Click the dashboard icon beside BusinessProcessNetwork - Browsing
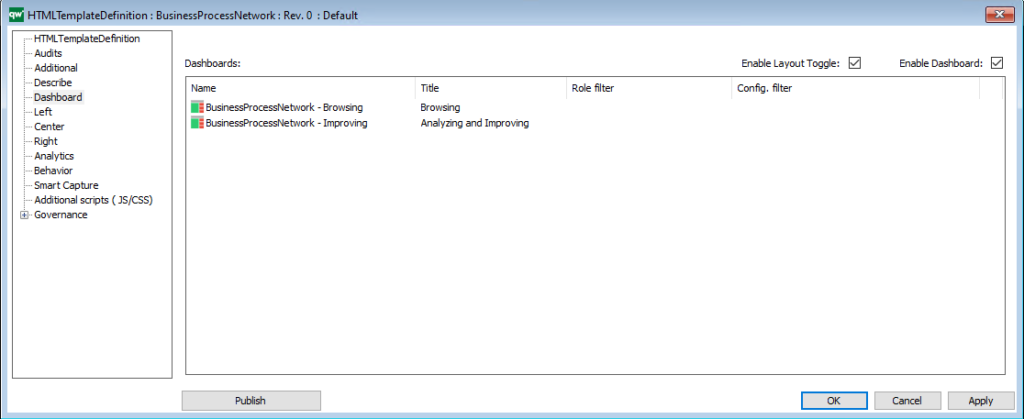Screen dimensions: 1024x419 pos(197,107)
